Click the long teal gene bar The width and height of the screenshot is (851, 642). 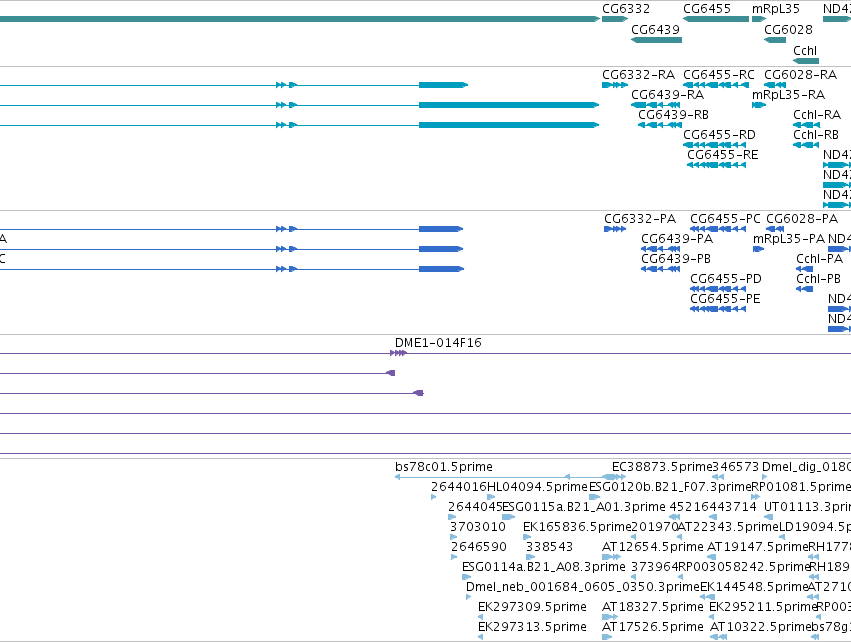click(300, 19)
